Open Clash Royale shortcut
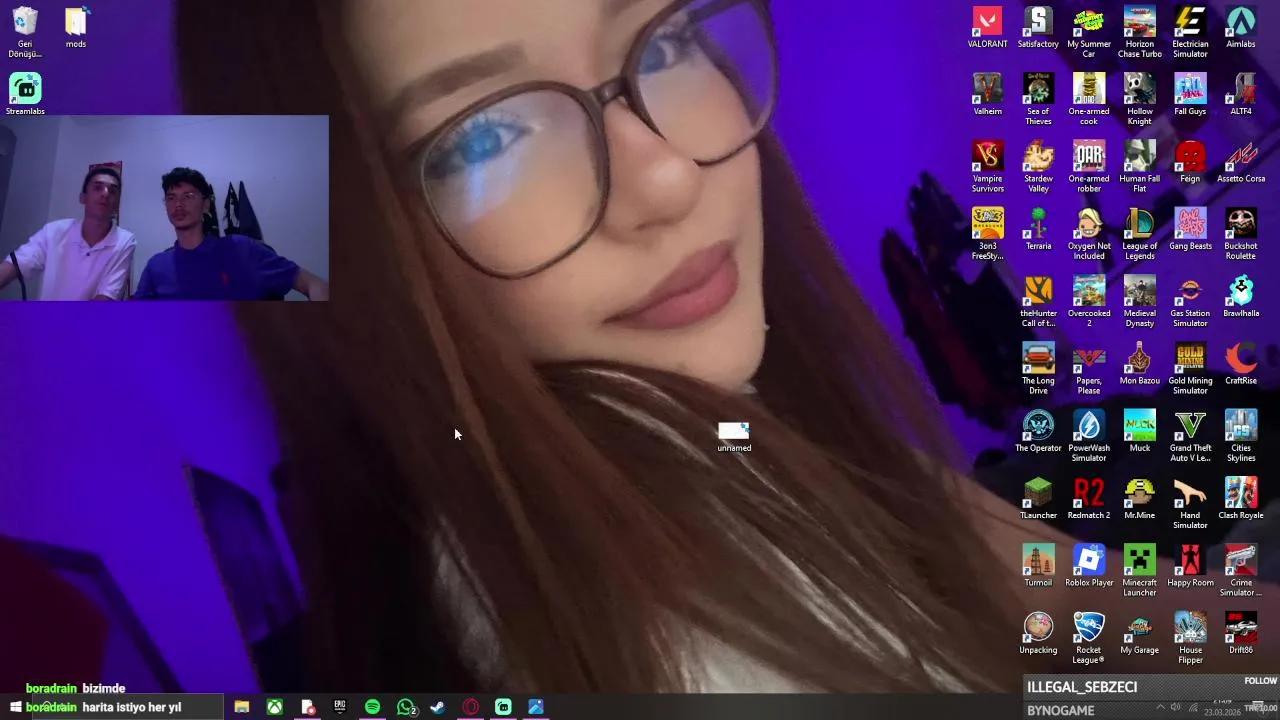 coord(1241,497)
